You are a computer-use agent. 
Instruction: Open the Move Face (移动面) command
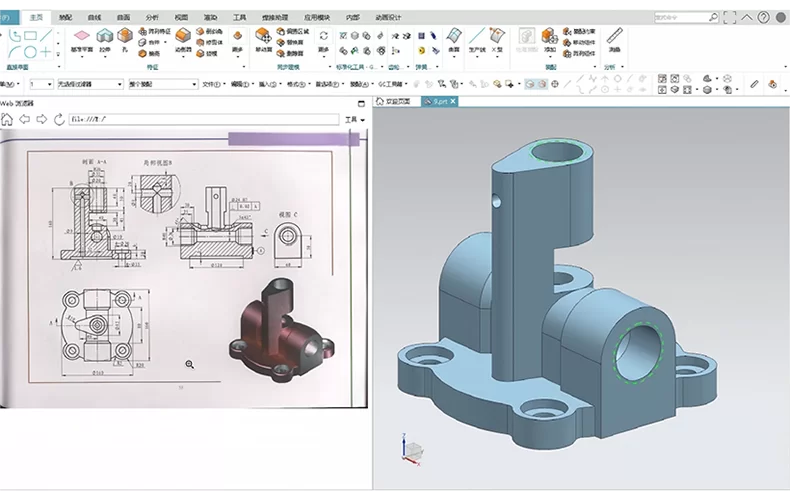coord(263,37)
